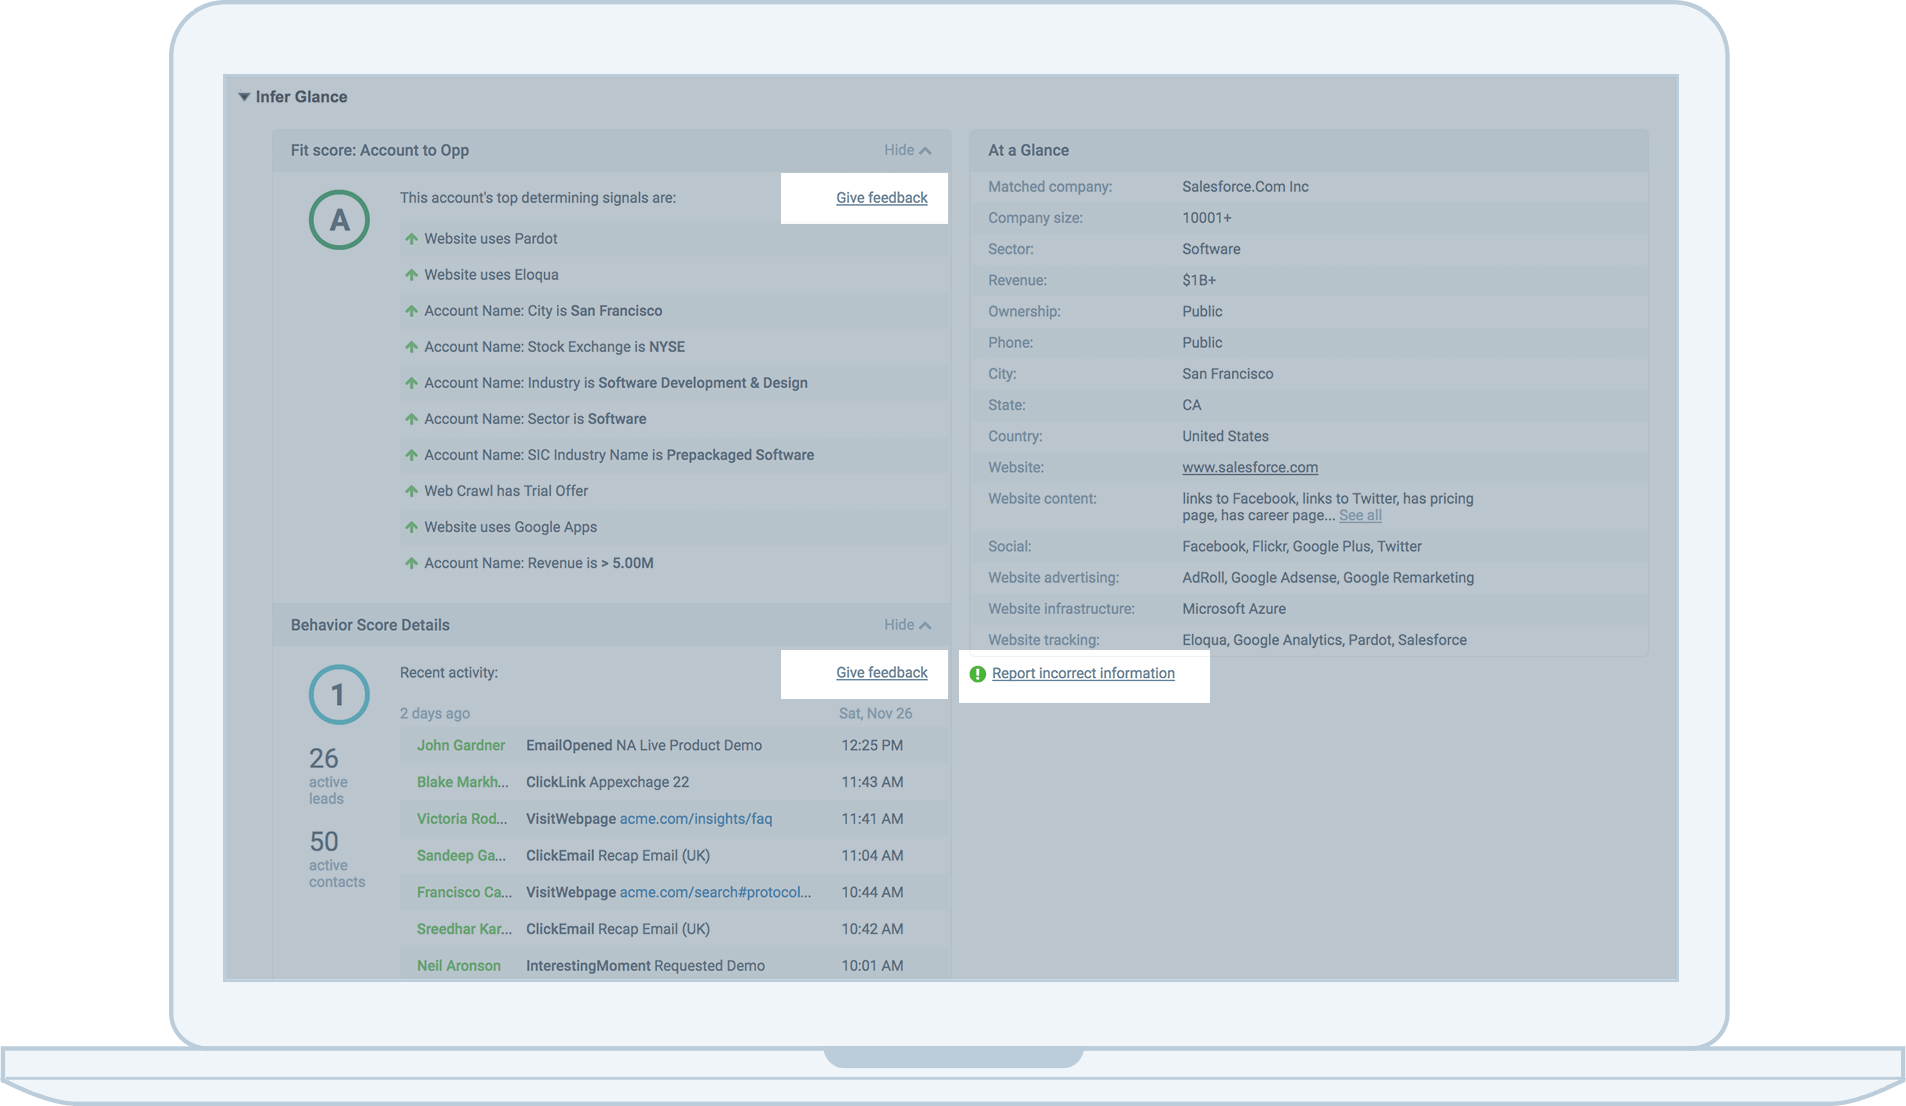The width and height of the screenshot is (1906, 1106).
Task: Click up arrow beside Stock Exchange is NYSE
Action: tap(411, 347)
